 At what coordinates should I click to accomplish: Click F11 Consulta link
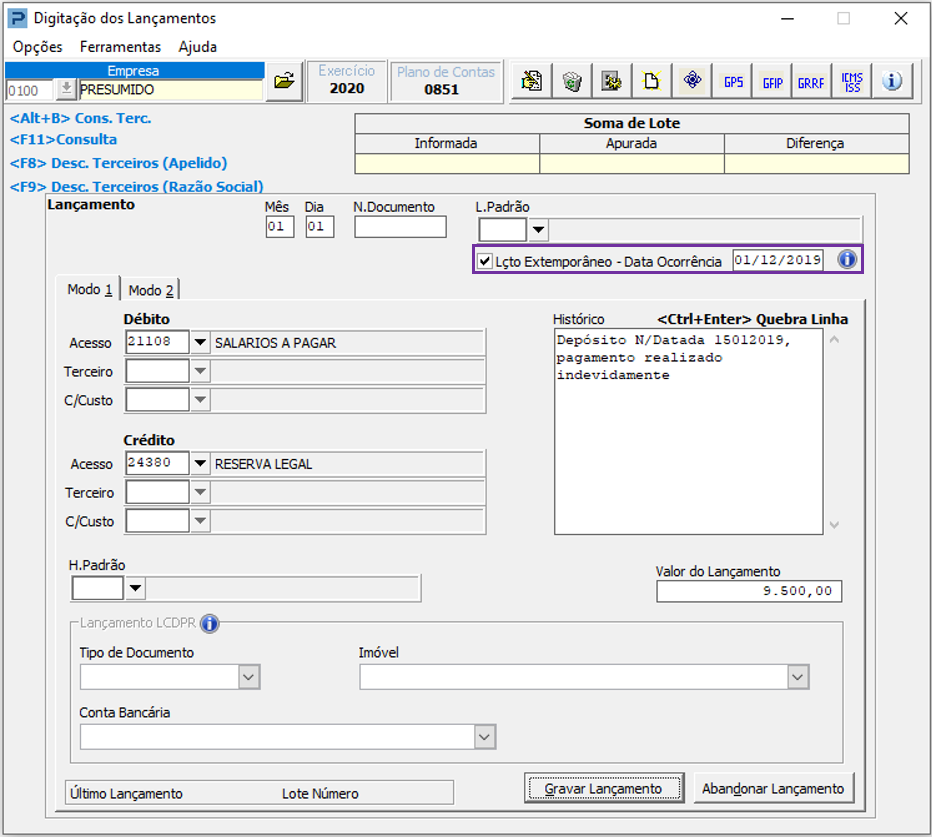(64, 139)
